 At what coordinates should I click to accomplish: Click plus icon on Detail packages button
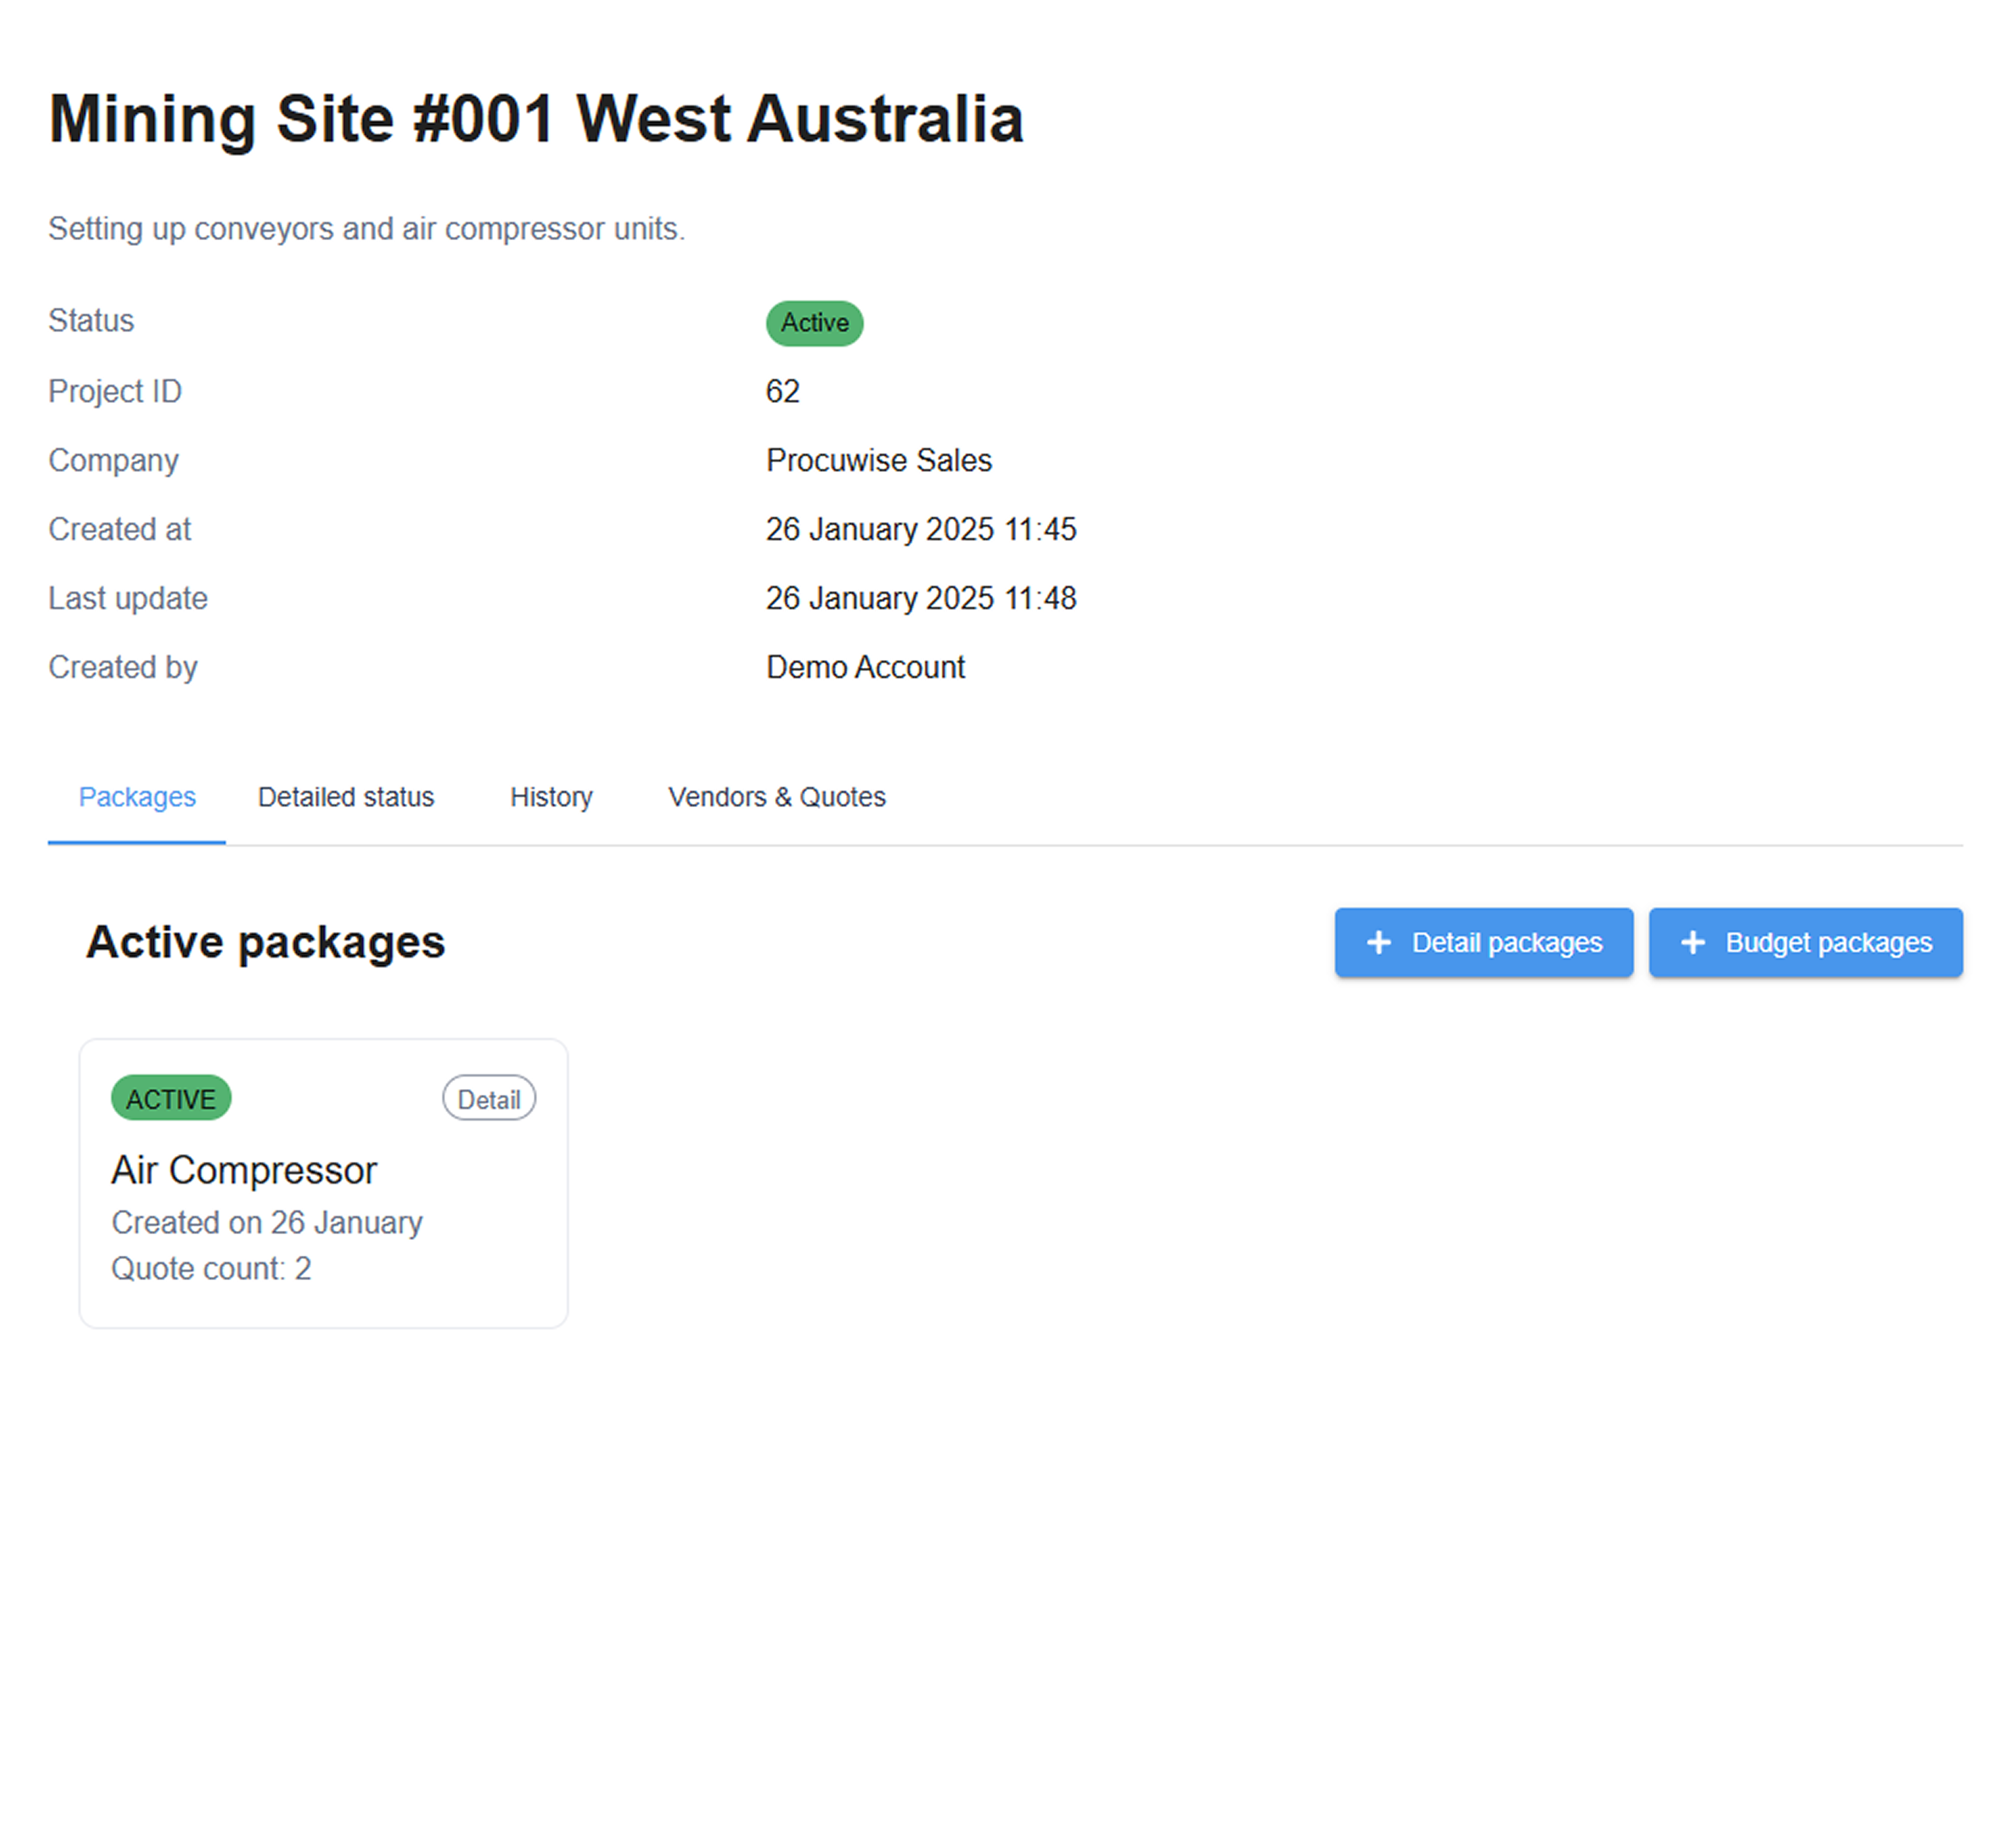tap(1378, 942)
